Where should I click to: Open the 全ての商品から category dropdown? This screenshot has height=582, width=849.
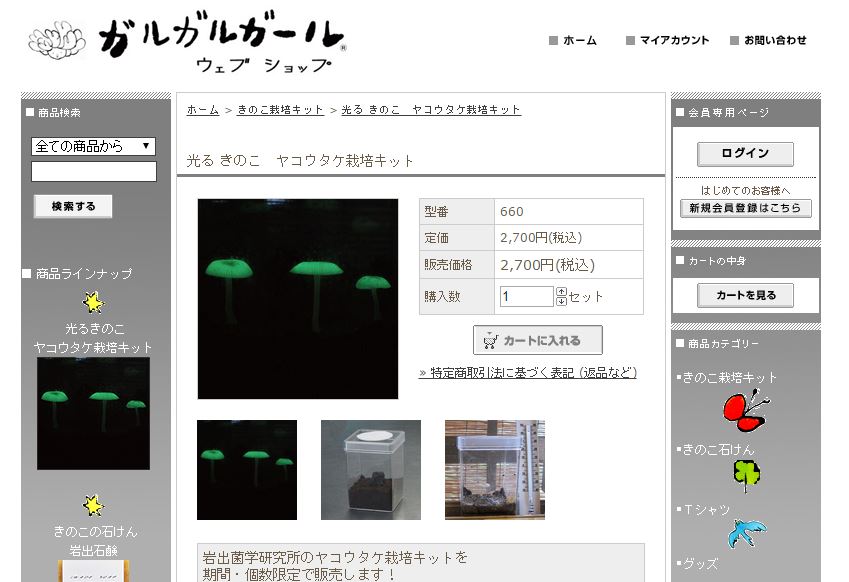[93, 146]
